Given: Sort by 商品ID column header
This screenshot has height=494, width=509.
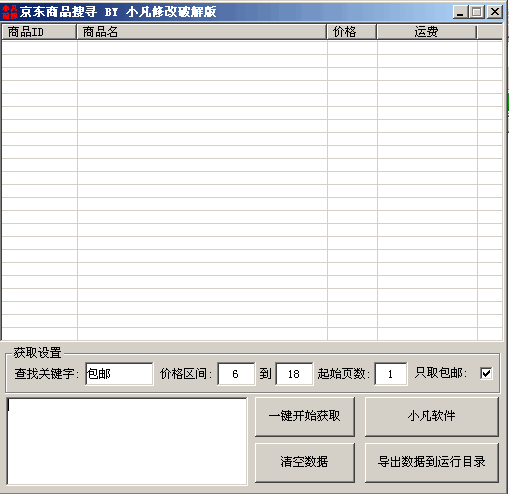Looking at the screenshot, I should tap(39, 32).
